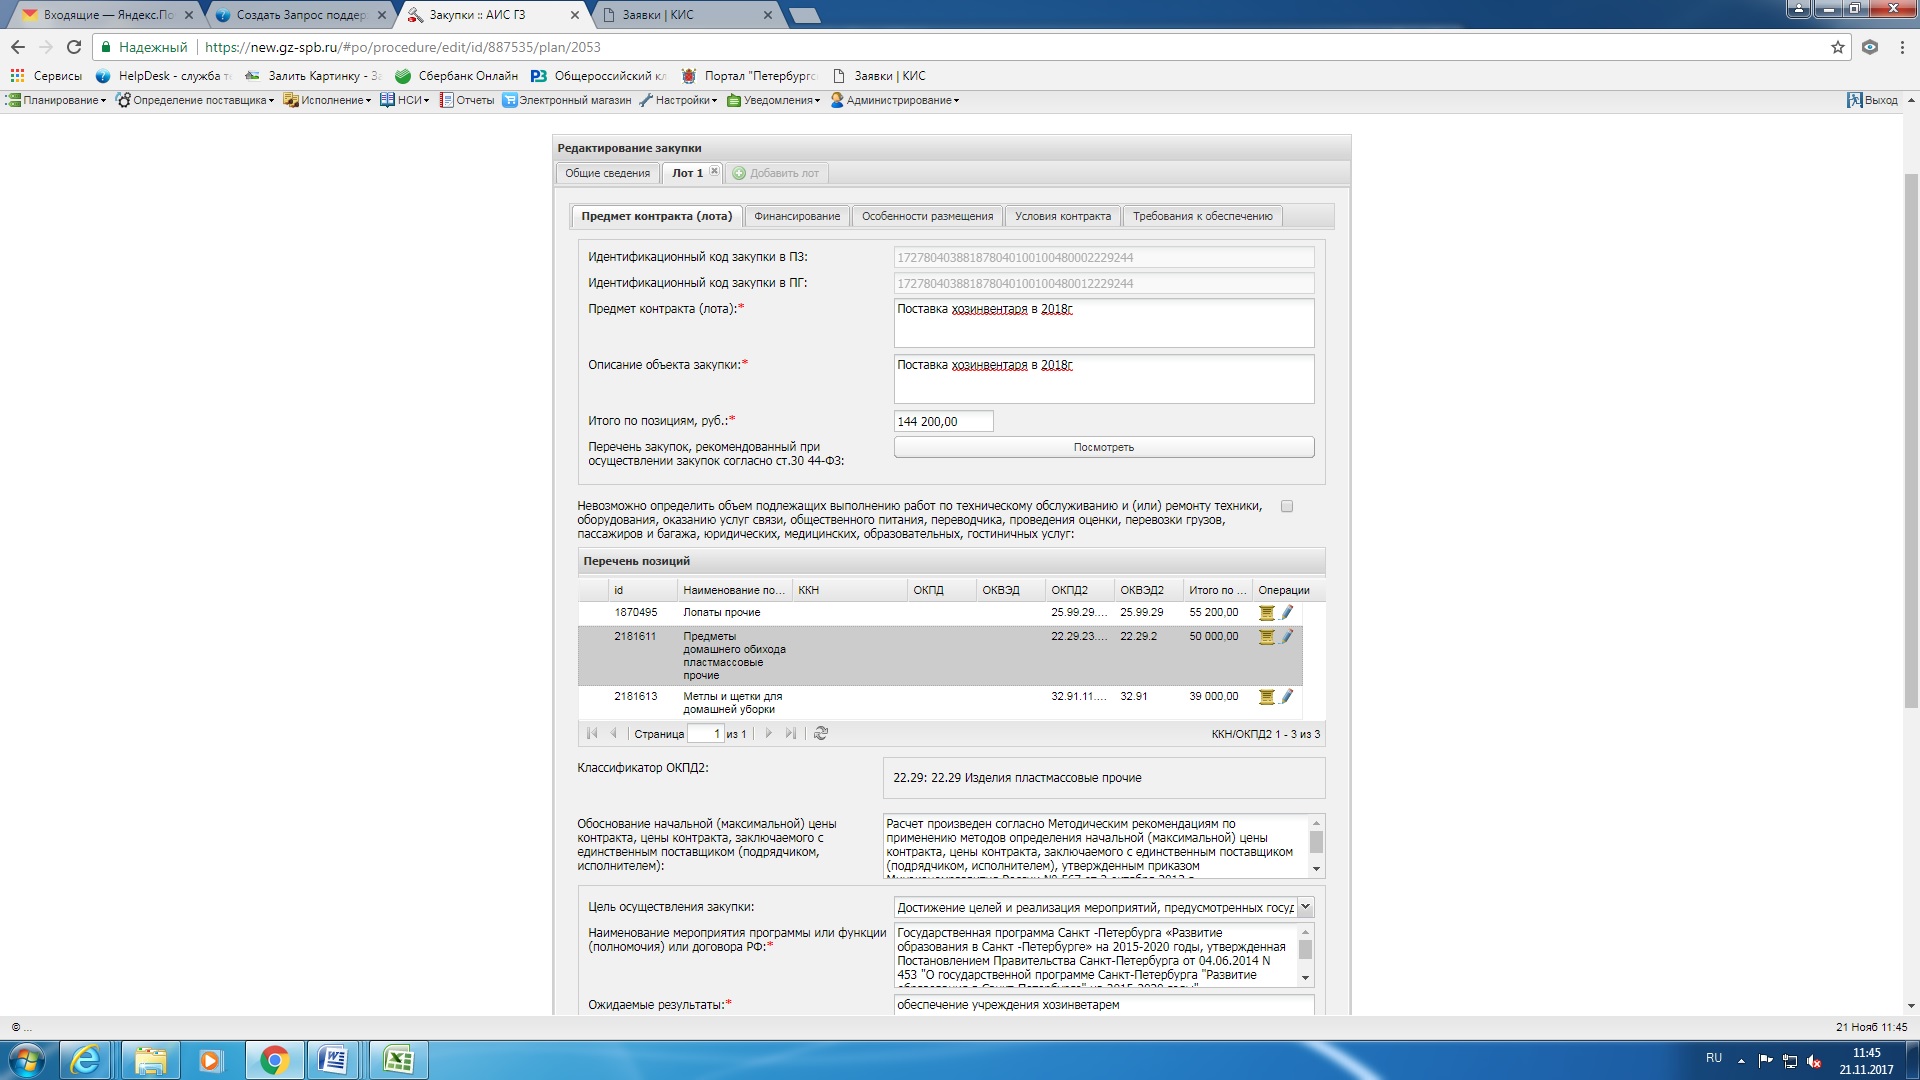This screenshot has height=1080, width=1920.
Task: Open the Условия контракта tab
Action: pos(1062,216)
